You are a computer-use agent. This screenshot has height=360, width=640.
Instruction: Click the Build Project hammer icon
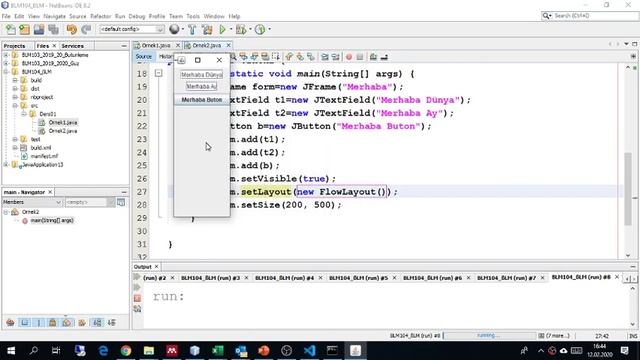[192, 29]
